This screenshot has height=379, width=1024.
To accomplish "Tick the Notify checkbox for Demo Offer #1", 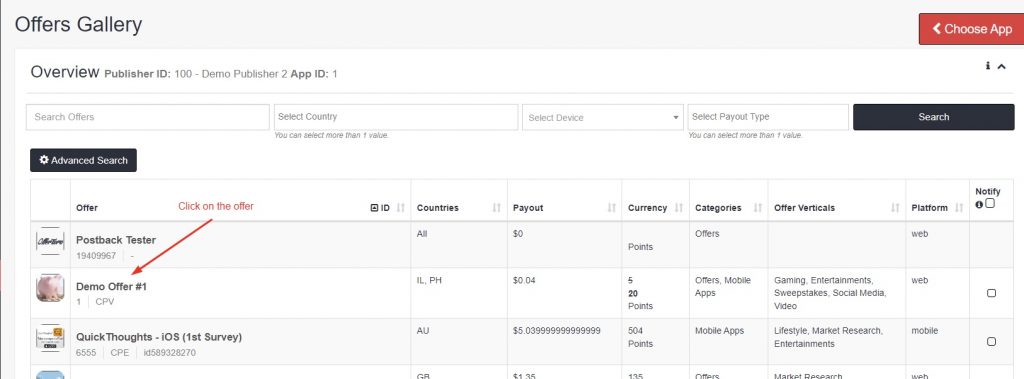I will tap(991, 293).
